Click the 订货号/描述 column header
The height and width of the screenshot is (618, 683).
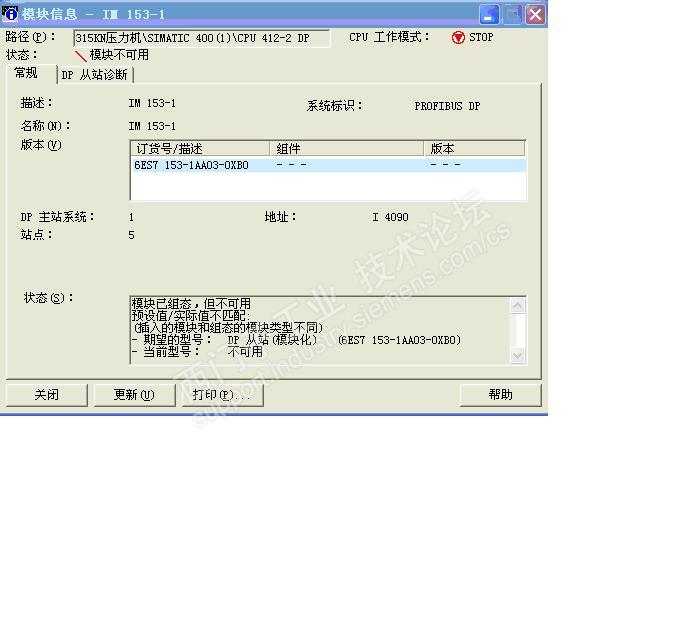point(200,149)
